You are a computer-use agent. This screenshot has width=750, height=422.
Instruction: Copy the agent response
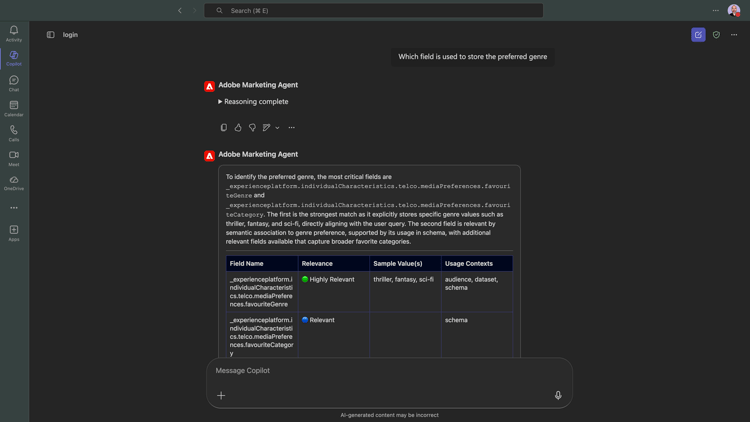[223, 127]
